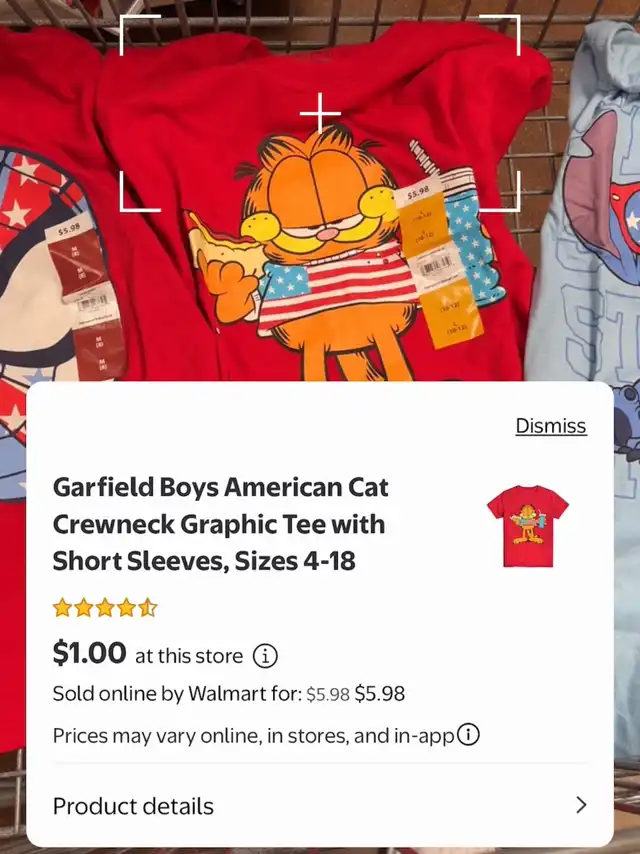Tap the red Garfield tee product thumbnail
Screen dimensions: 640x854
click(527, 525)
